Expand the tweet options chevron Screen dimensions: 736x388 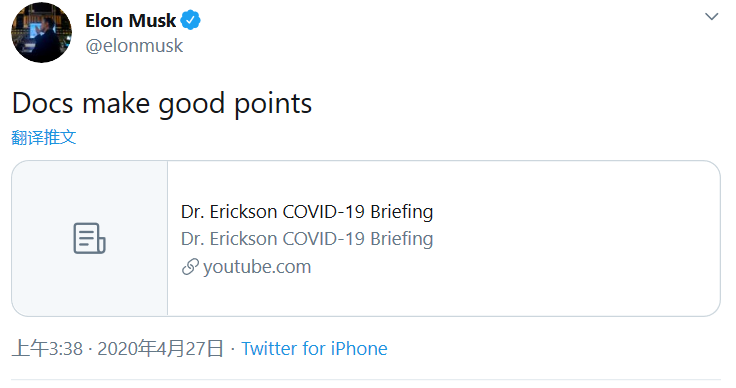point(712,17)
